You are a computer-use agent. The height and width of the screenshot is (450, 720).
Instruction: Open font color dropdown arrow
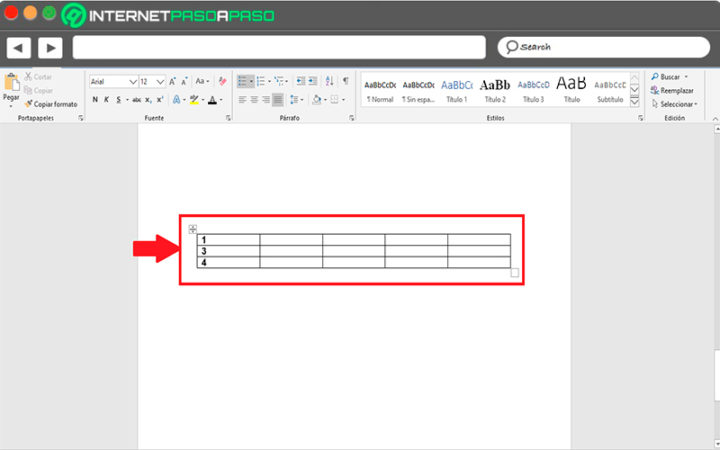(221, 100)
